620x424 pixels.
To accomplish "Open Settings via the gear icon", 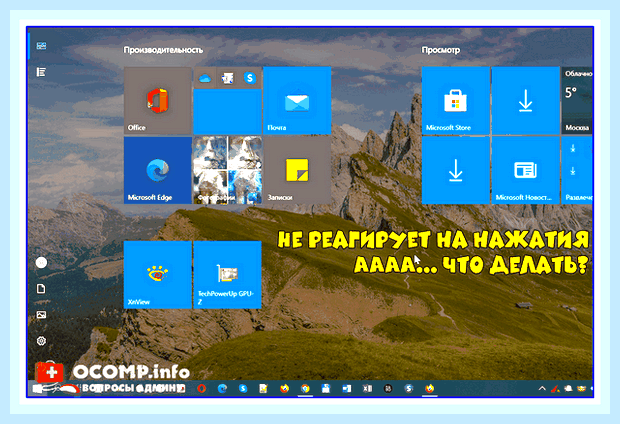I will click(x=41, y=341).
